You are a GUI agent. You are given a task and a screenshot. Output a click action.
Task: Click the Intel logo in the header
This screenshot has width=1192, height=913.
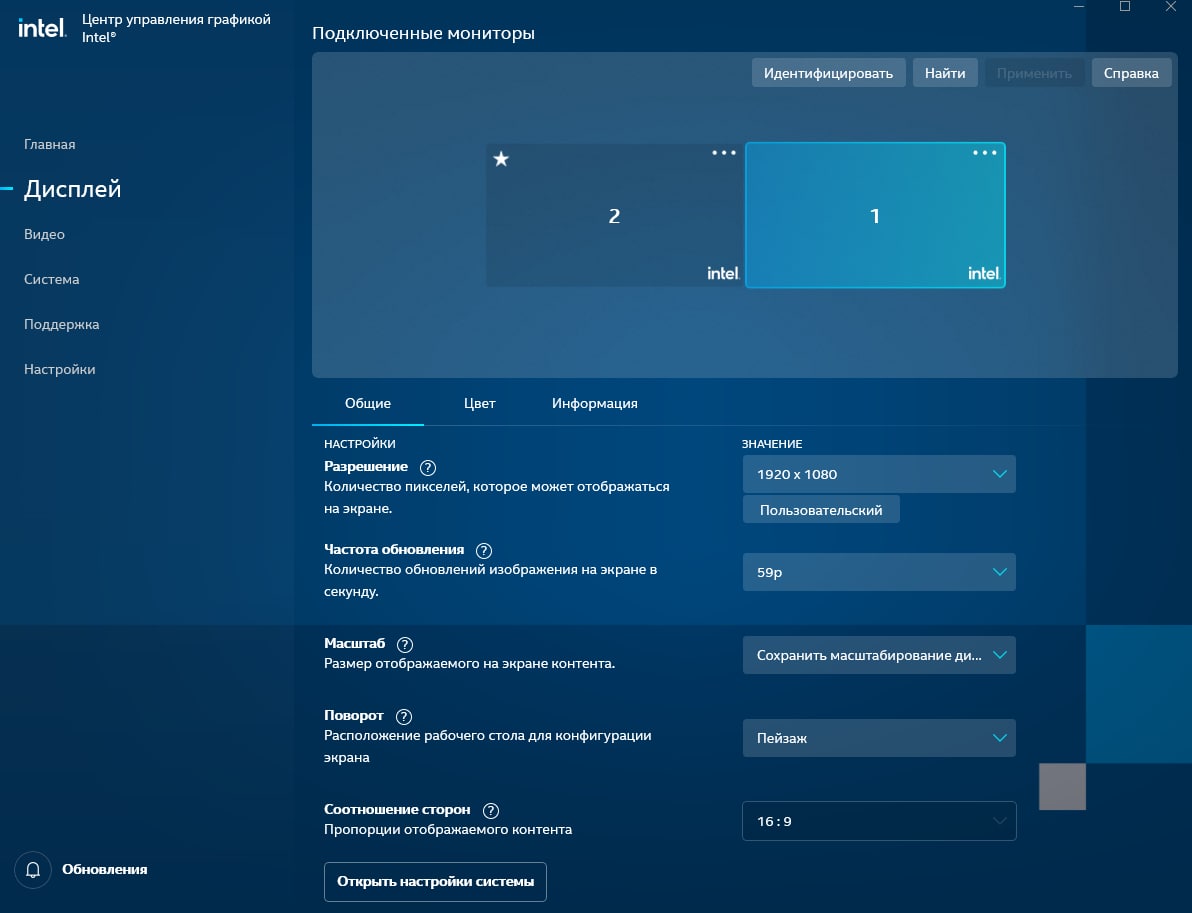pyautogui.click(x=42, y=28)
